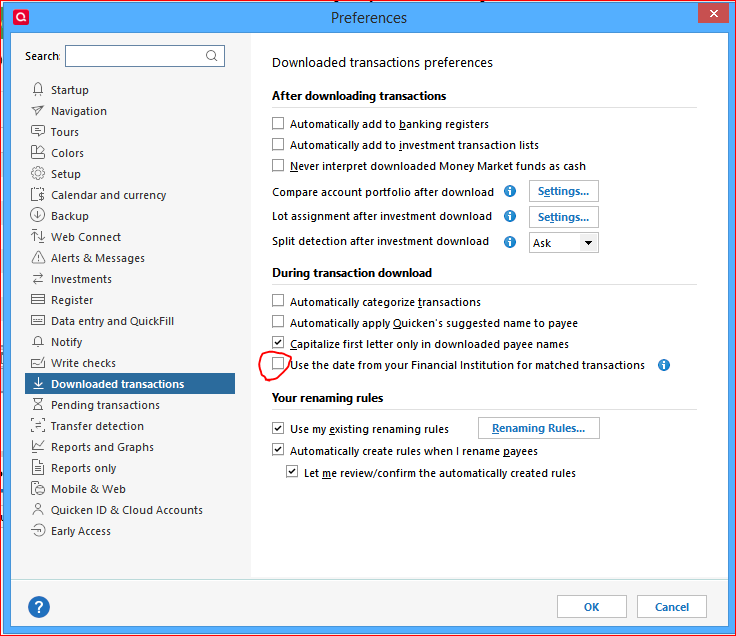Click the Write checks pen icon
736x636 pixels.
(x=38, y=362)
